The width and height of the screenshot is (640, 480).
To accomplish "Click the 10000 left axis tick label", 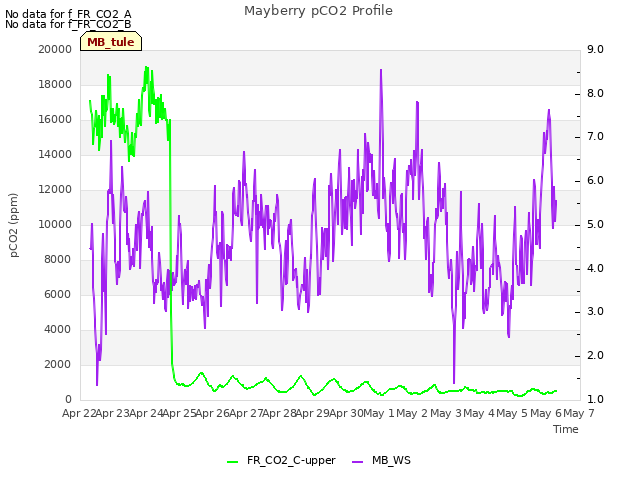I will pyautogui.click(x=55, y=224).
